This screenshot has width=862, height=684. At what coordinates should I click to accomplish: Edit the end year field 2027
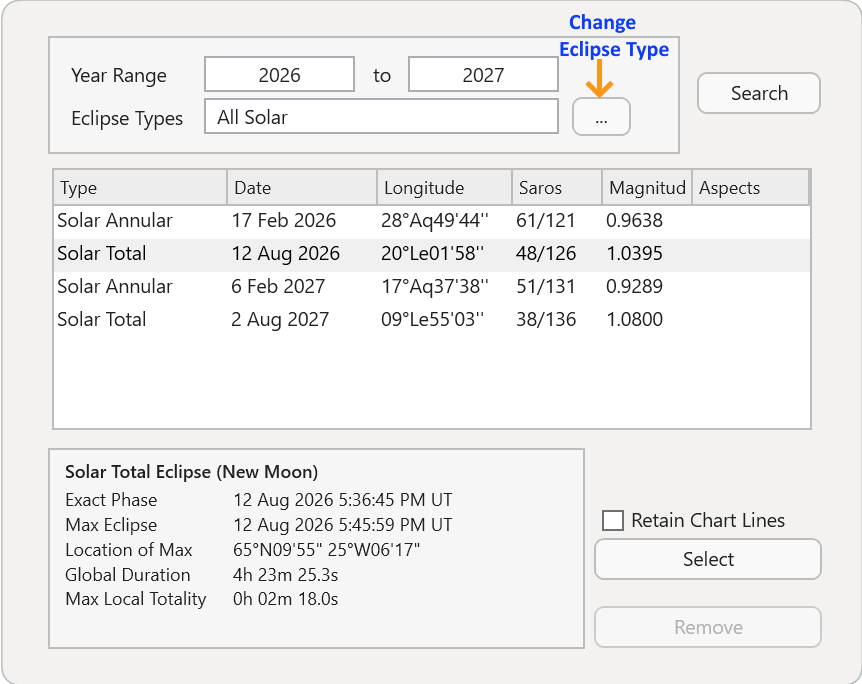pyautogui.click(x=483, y=74)
